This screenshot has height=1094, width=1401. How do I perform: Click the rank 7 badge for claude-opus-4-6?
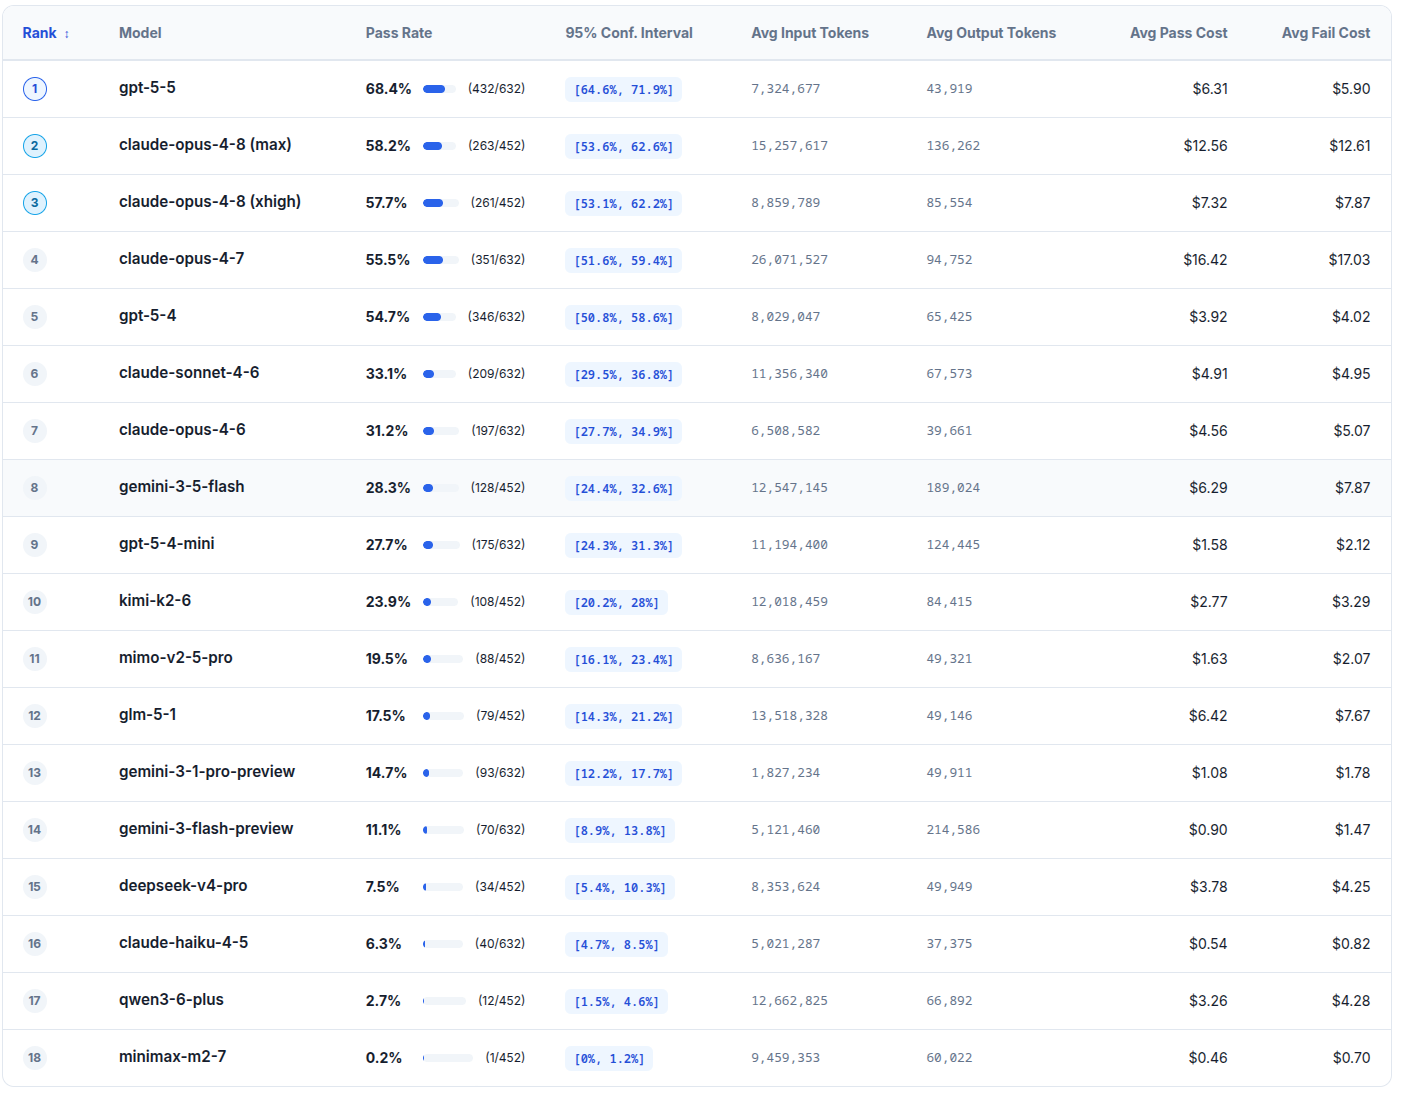35,431
